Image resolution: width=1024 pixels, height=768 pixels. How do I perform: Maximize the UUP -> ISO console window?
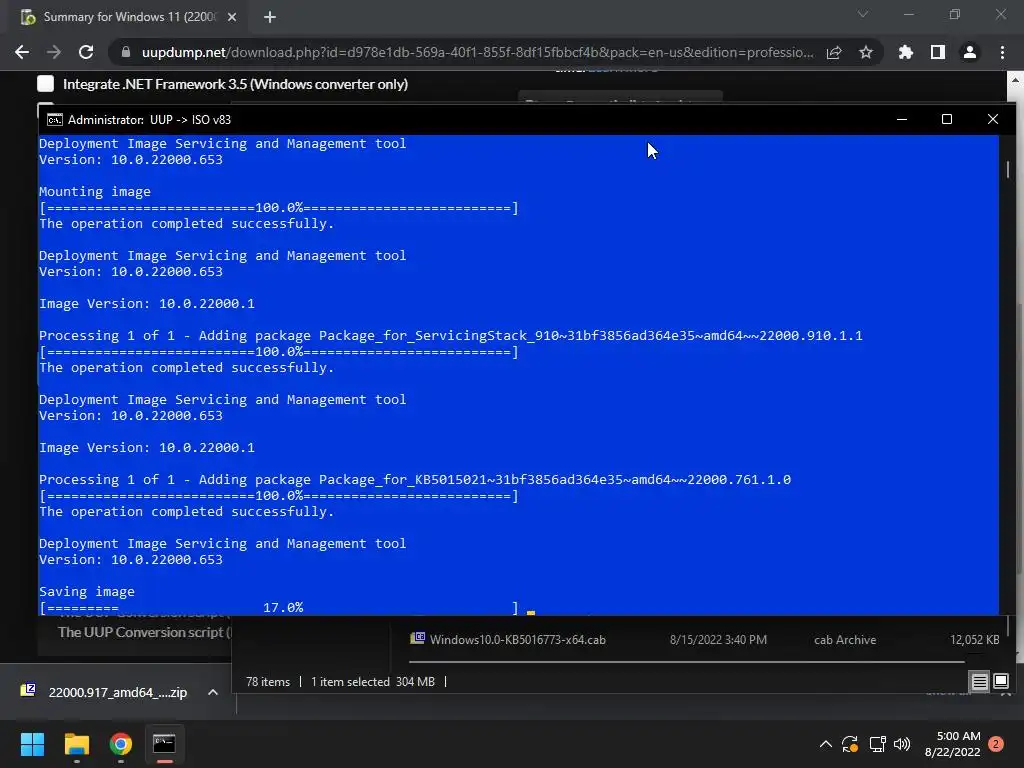tap(947, 119)
